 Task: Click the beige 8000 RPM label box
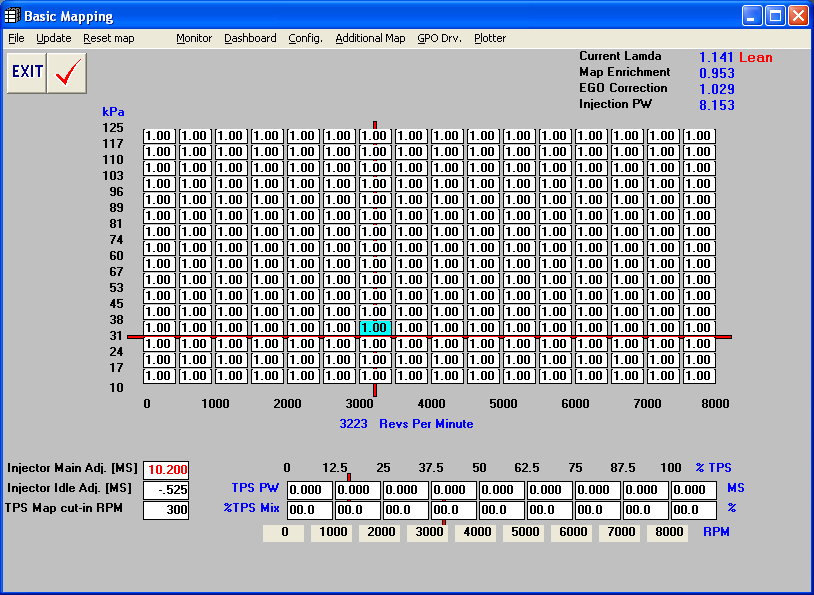(x=668, y=533)
